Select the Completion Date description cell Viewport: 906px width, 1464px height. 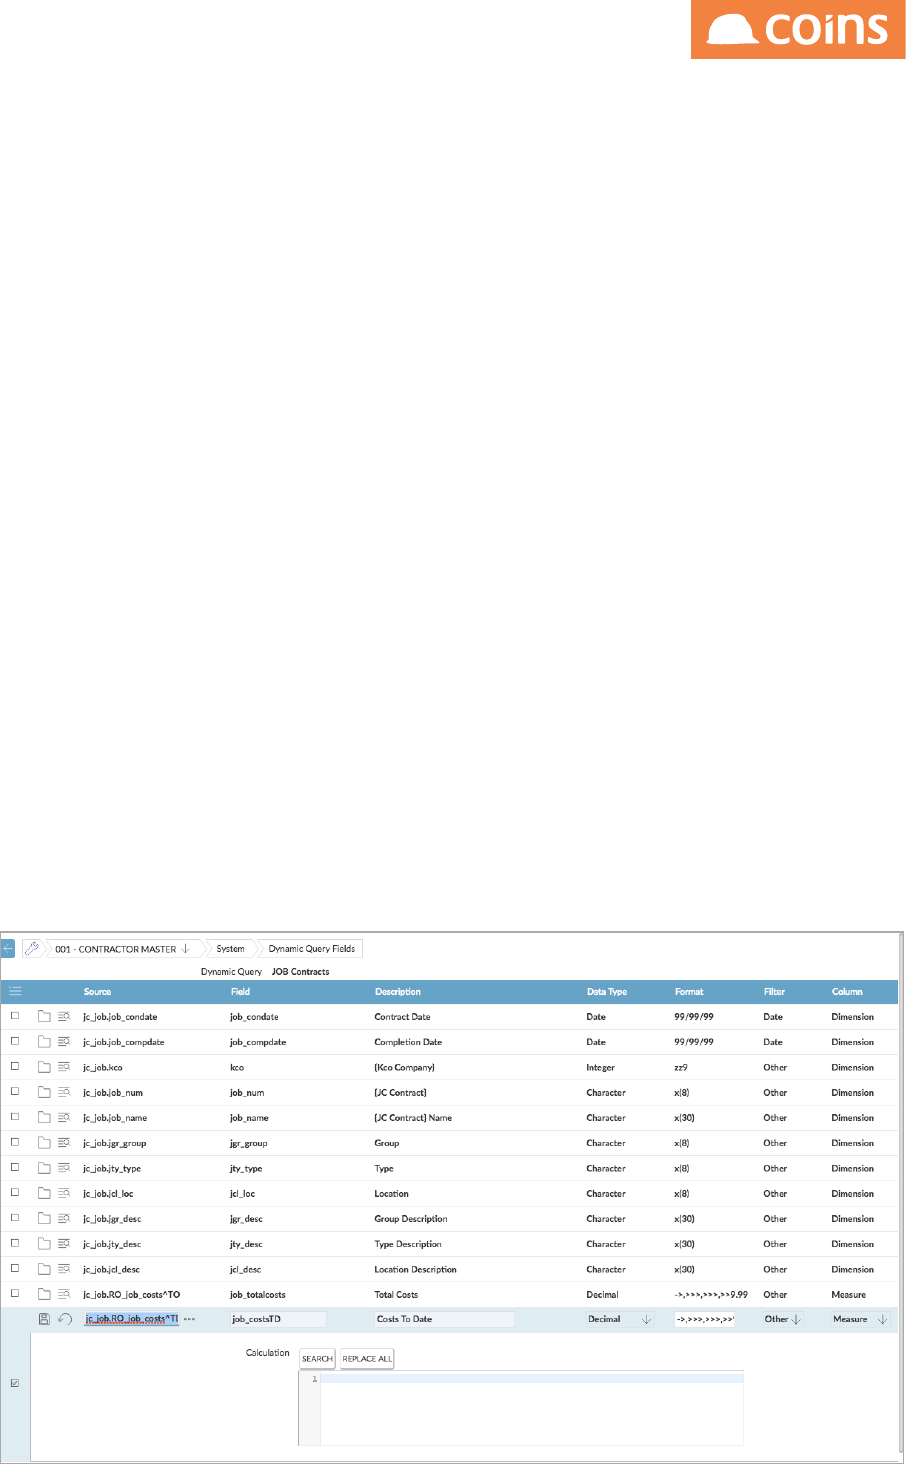[408, 1042]
